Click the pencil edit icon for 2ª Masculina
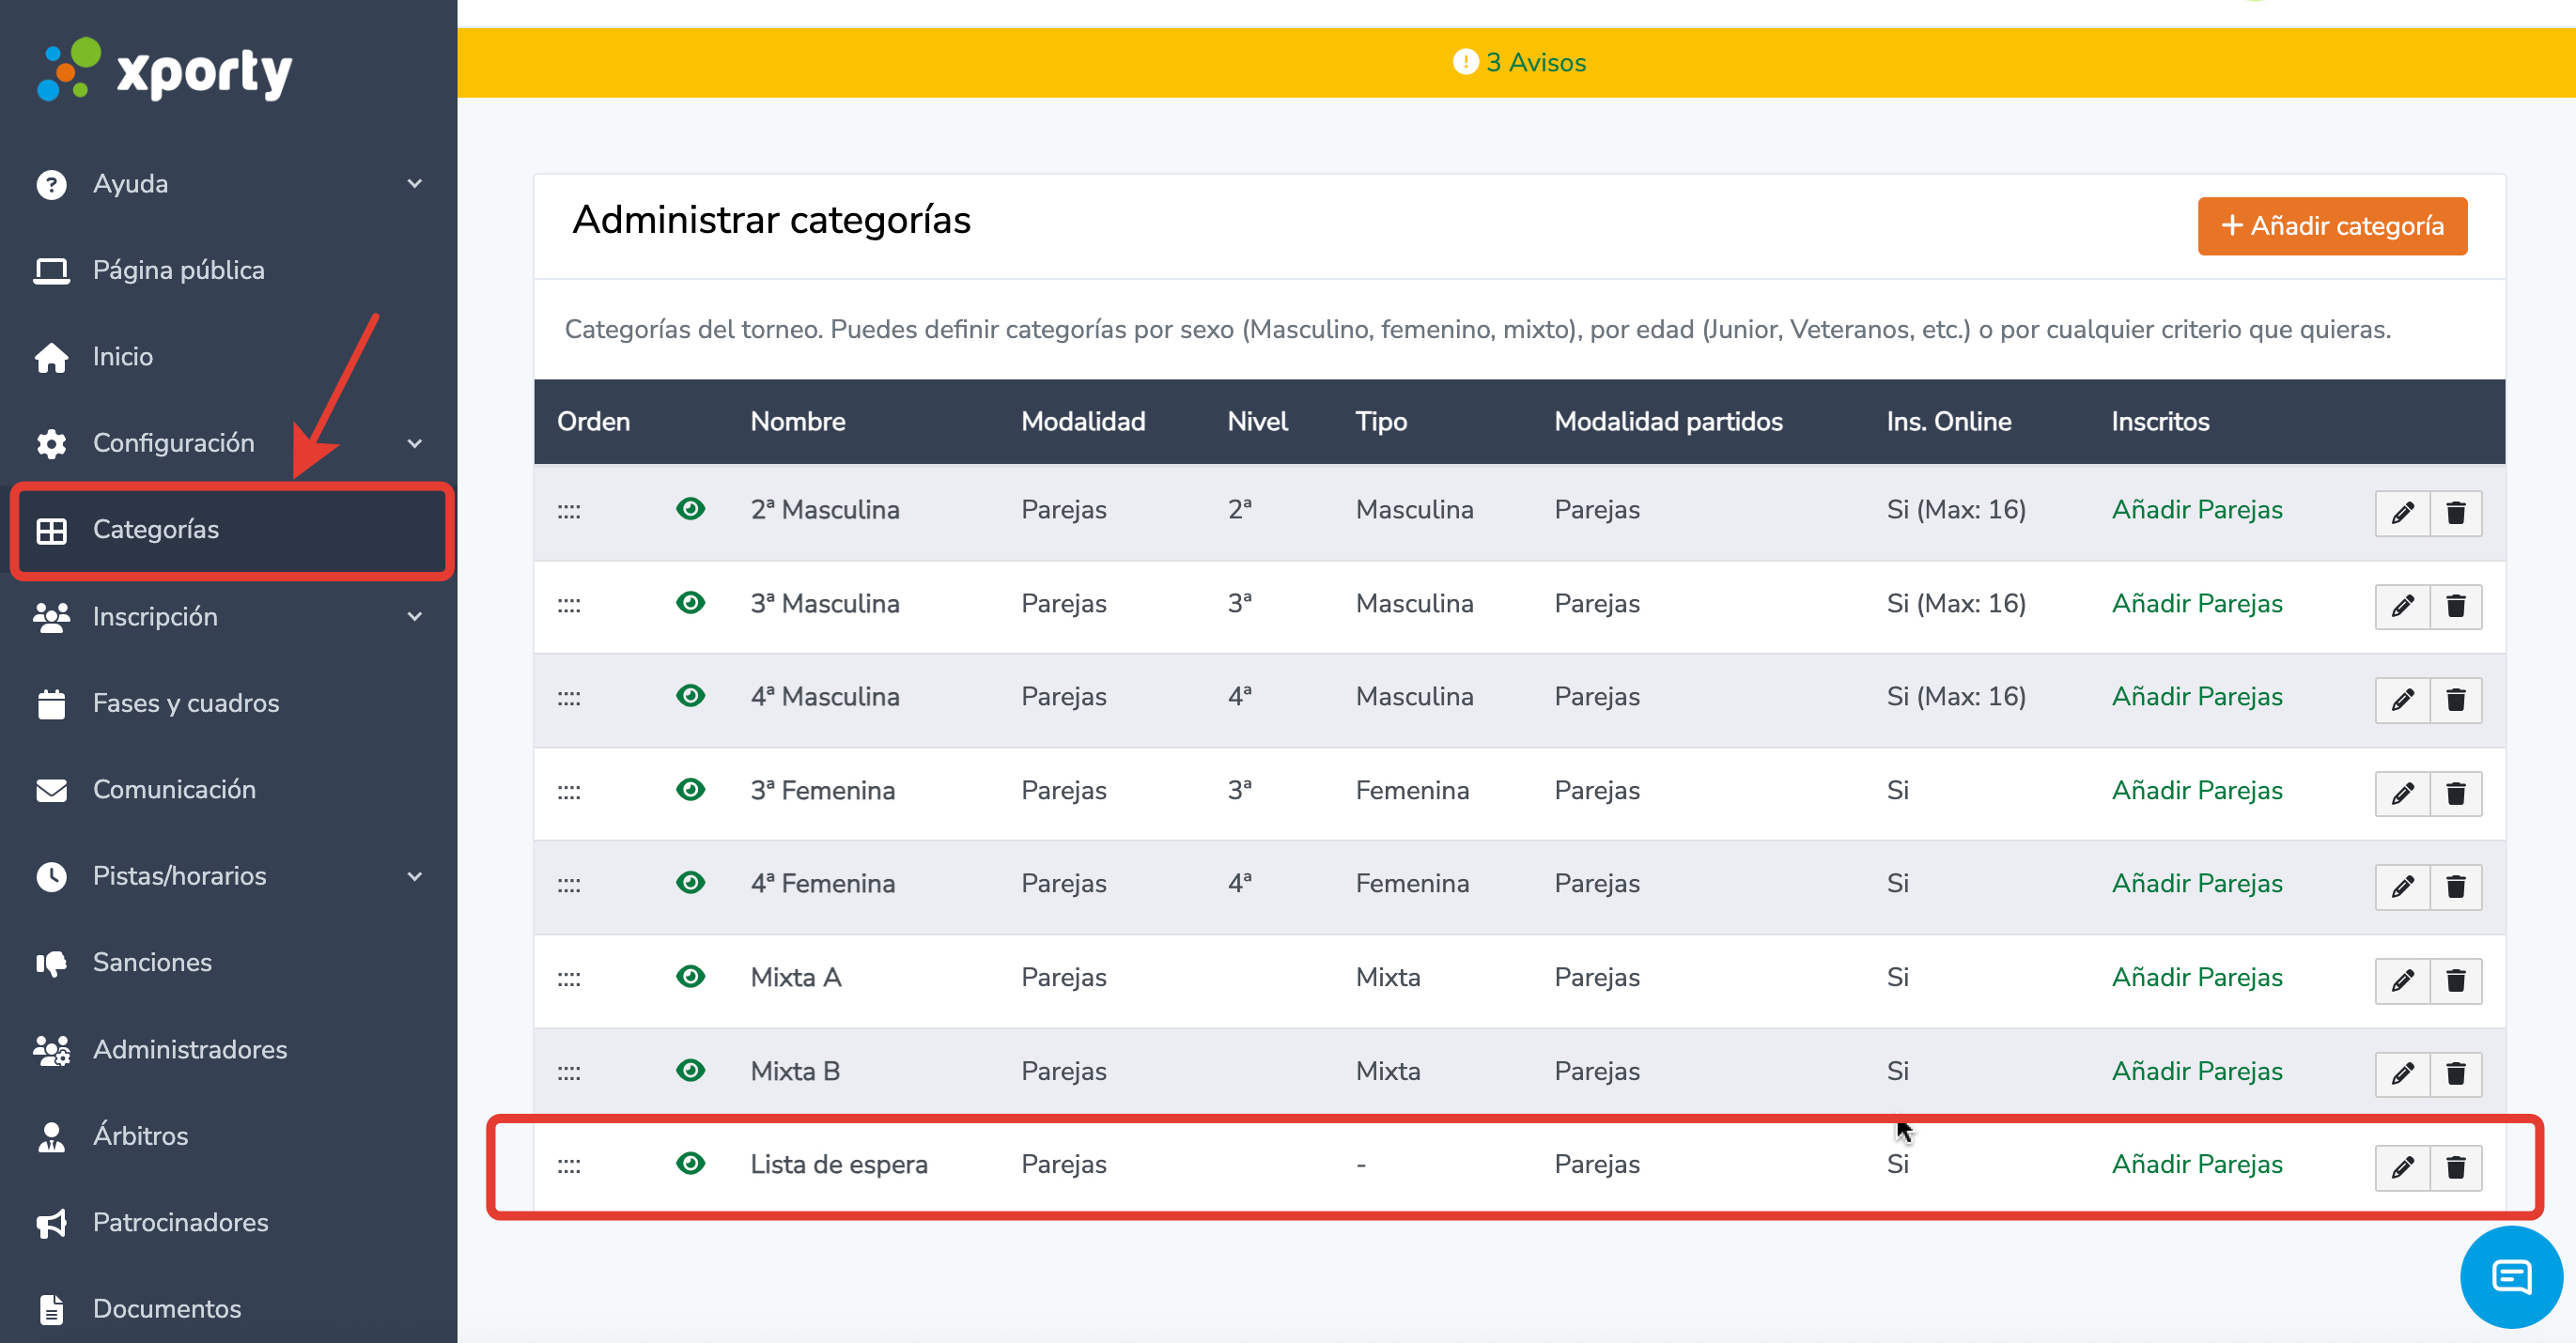The image size is (2576, 1343). point(2402,513)
